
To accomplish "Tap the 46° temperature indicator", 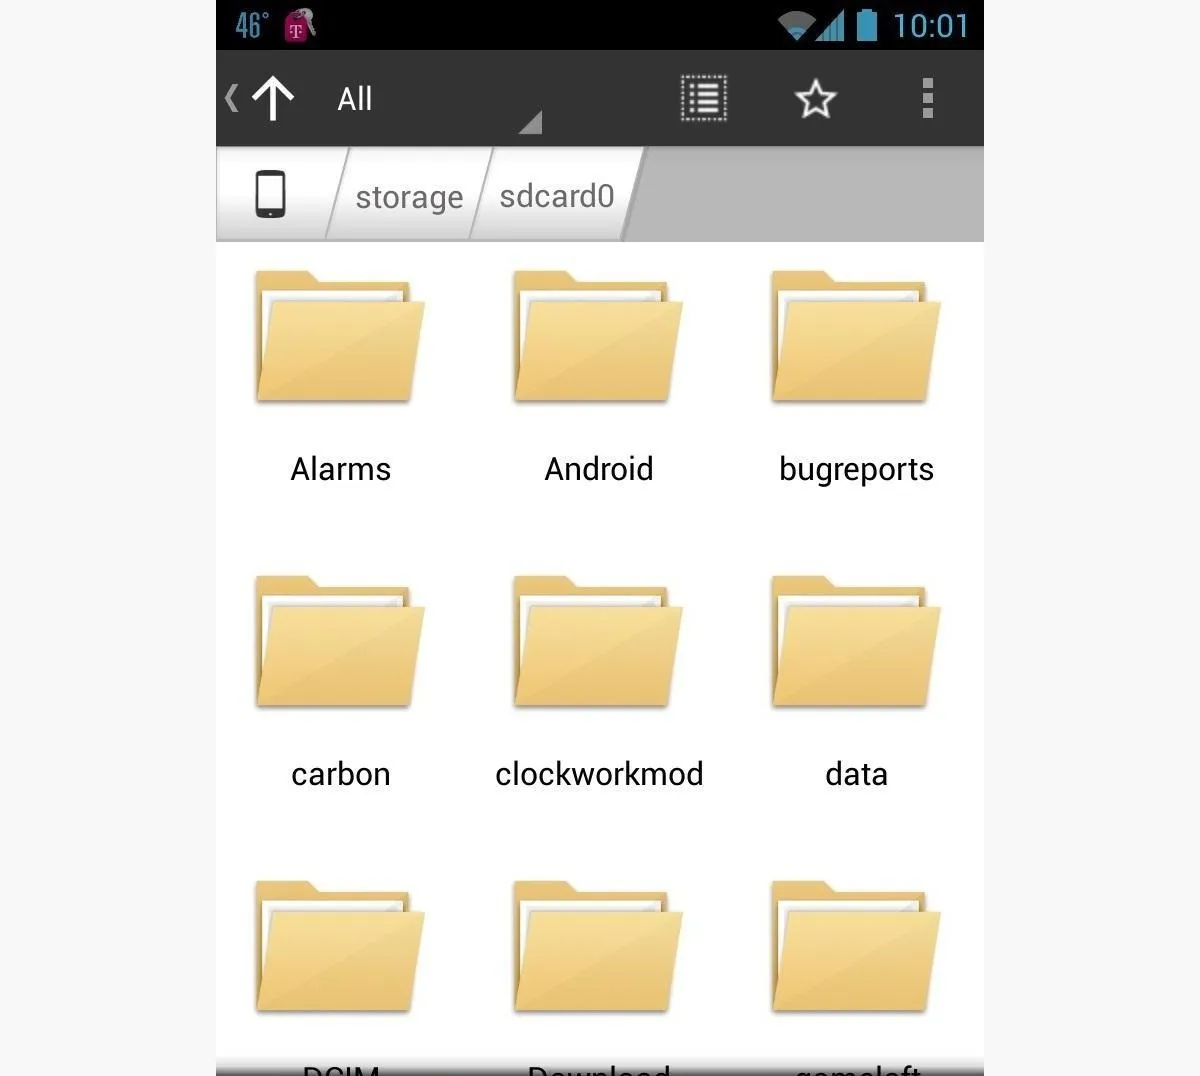I will coord(252,25).
